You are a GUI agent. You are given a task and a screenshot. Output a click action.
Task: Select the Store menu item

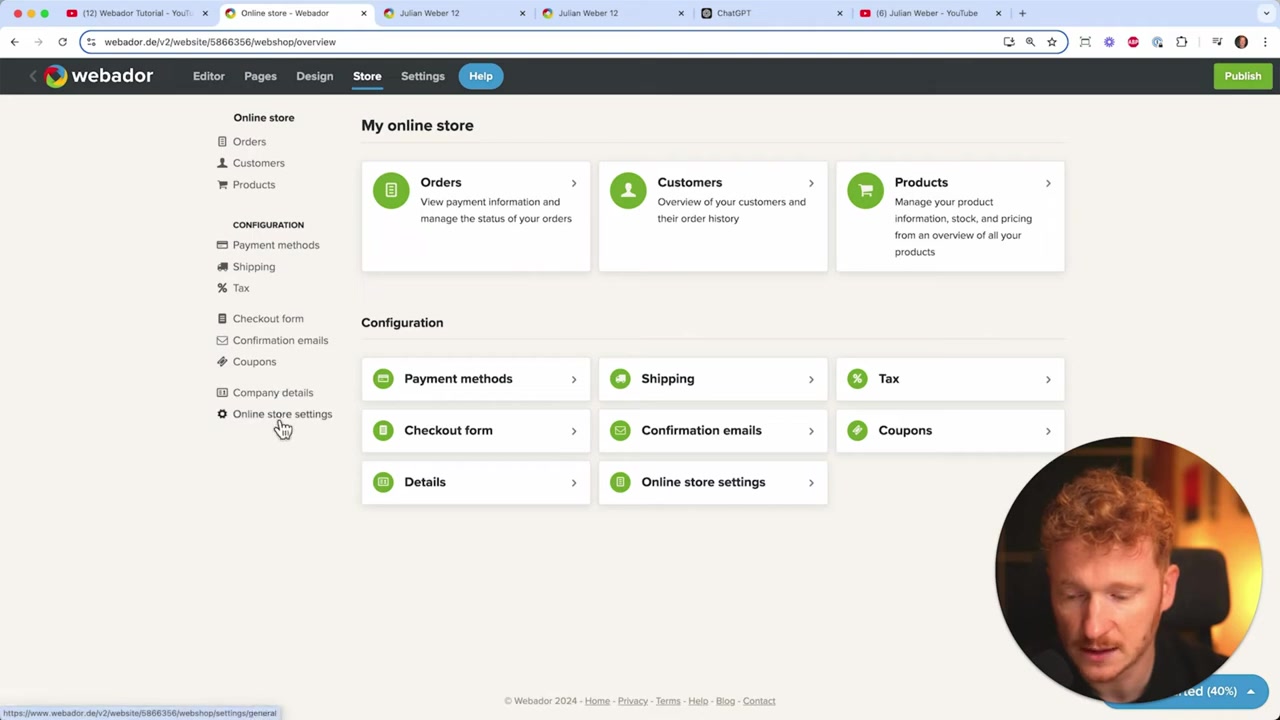click(x=367, y=76)
